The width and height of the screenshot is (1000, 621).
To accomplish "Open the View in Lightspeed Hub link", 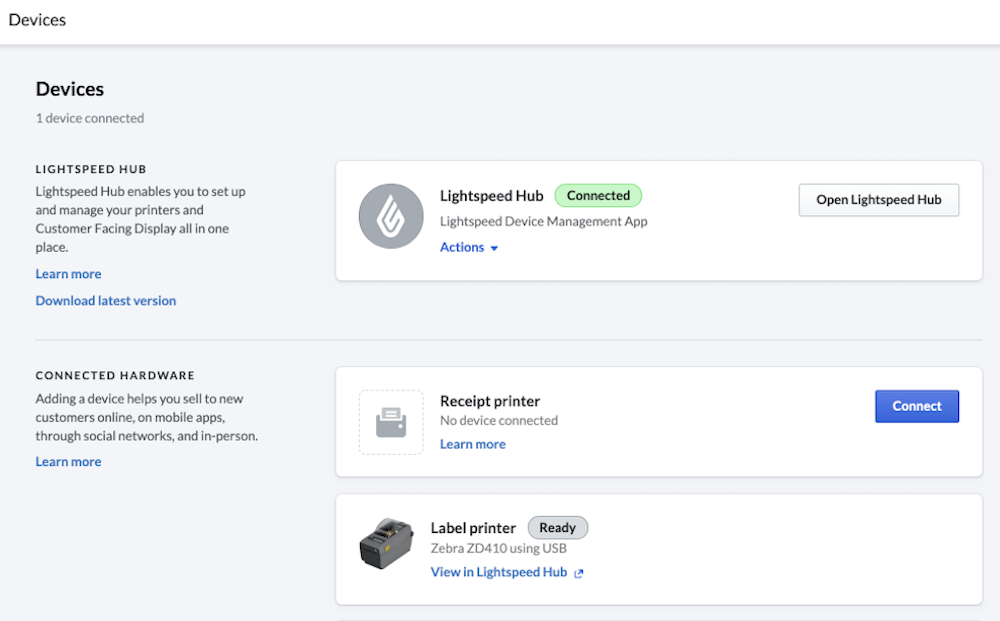I will [x=499, y=572].
